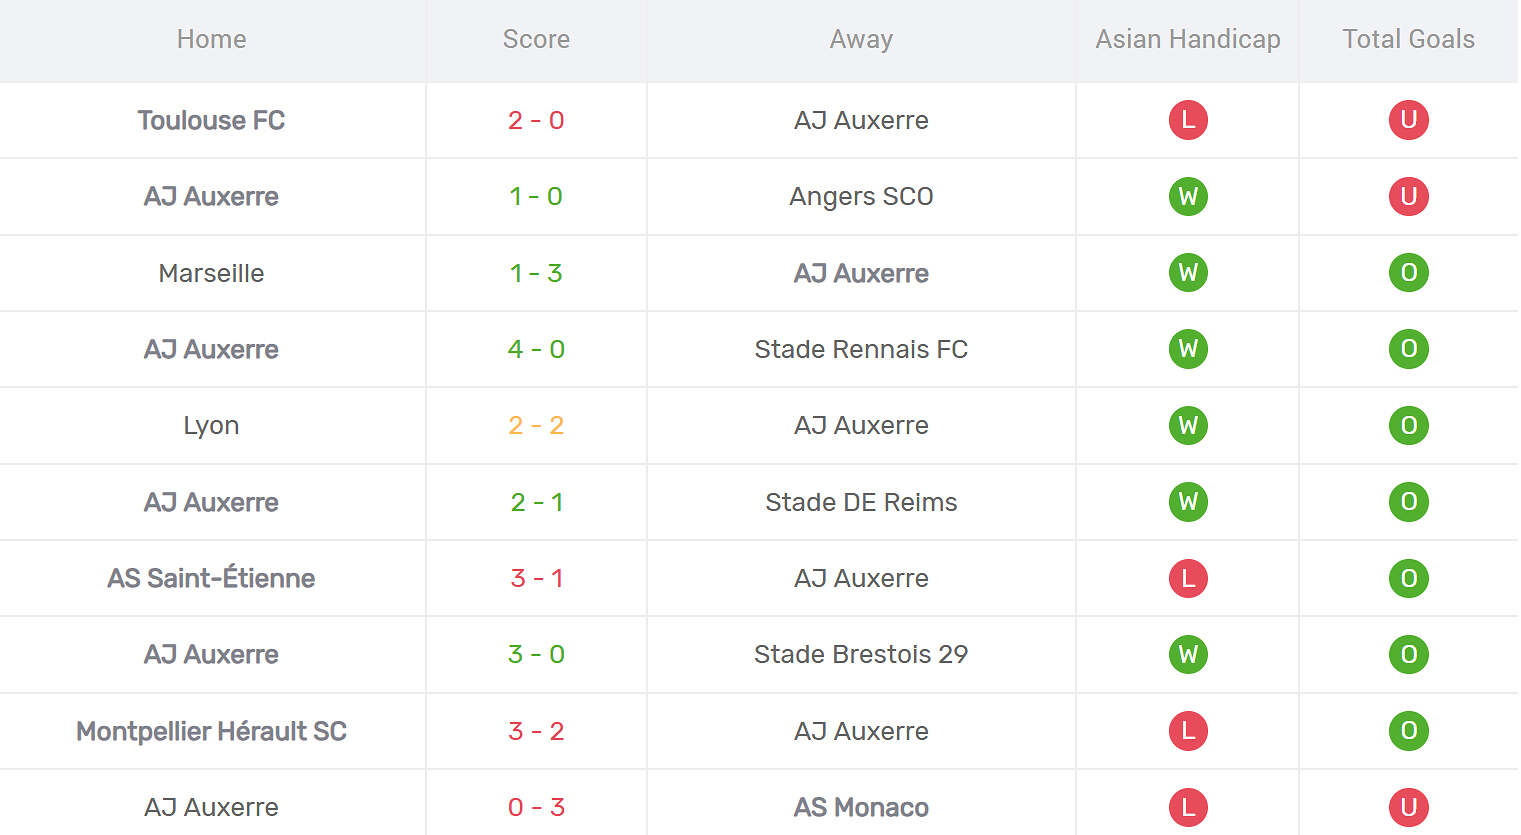The height and width of the screenshot is (835, 1521).
Task: Click the 2 - 2 Lyon match score
Action: click(536, 425)
